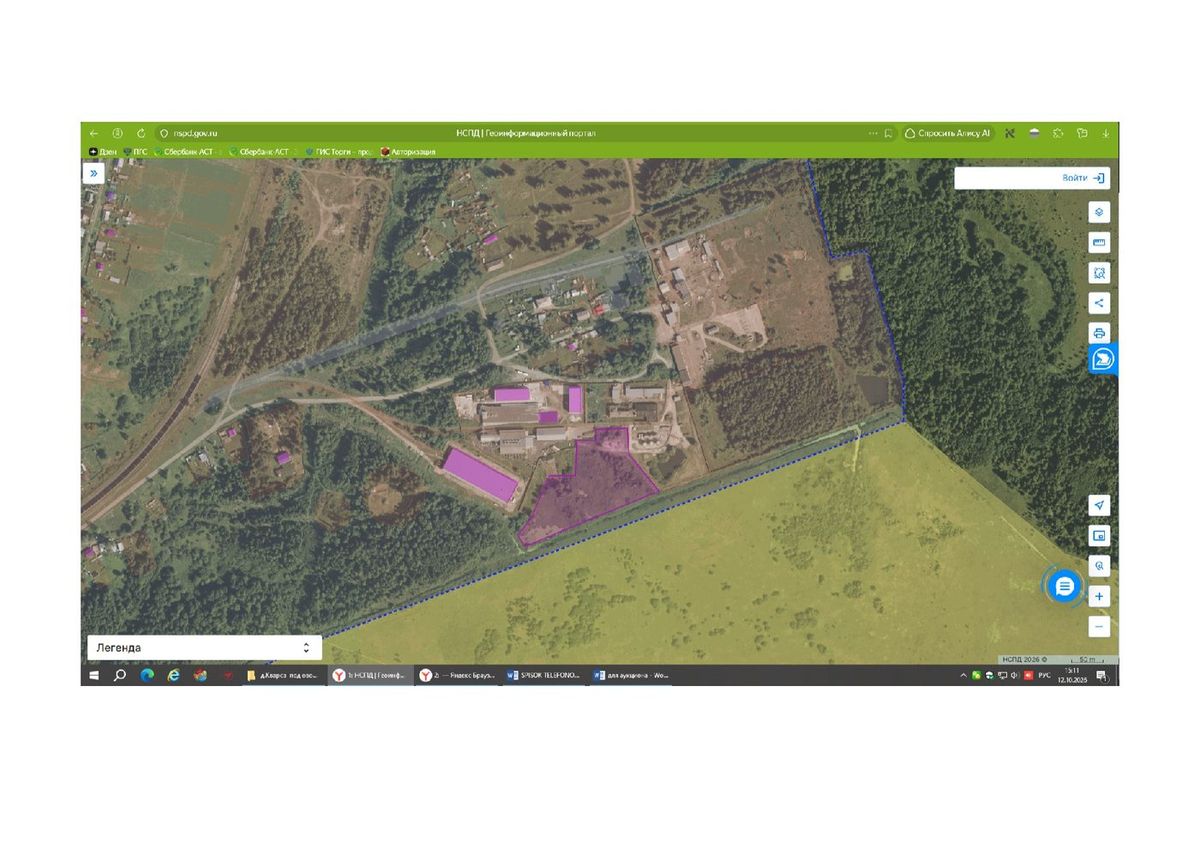Open the folder window in taskbar
Image resolution: width=1200 pixels, height=849 pixels.
click(x=285, y=676)
